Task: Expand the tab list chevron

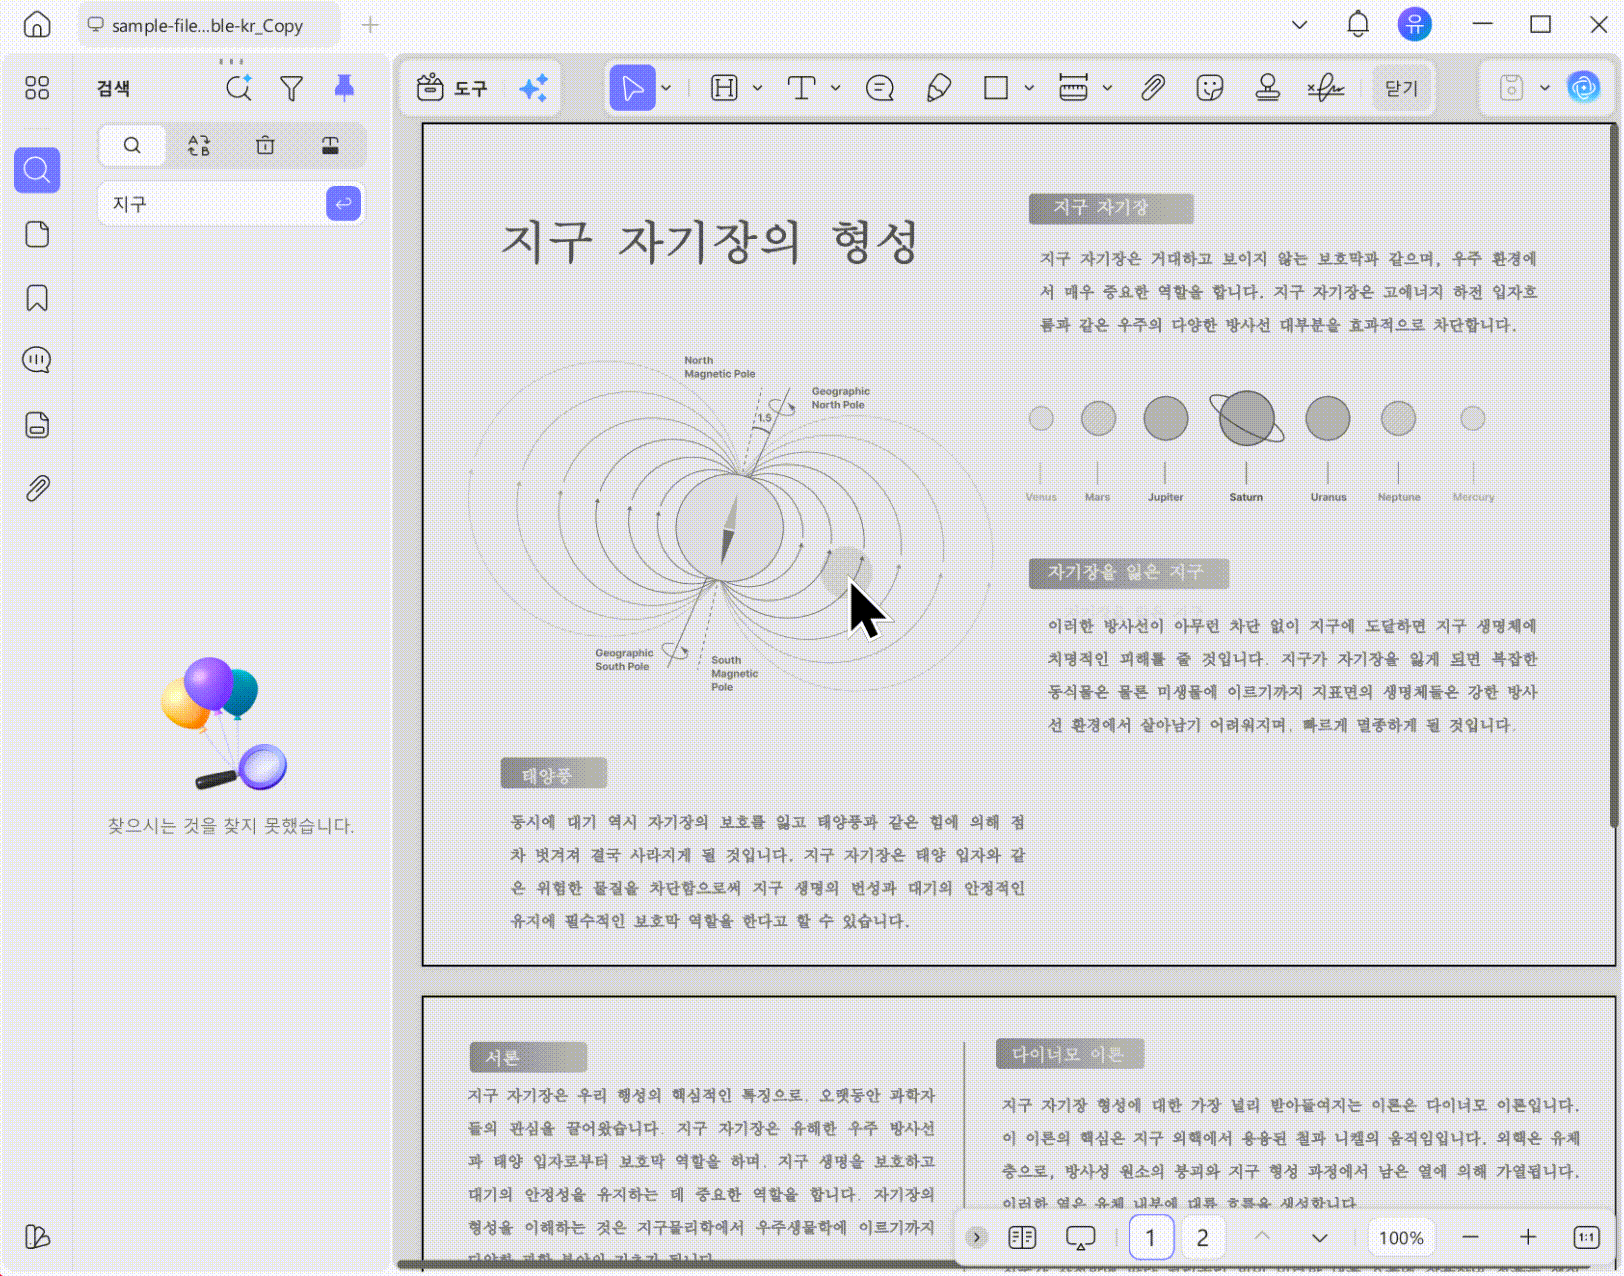Action: click(x=1300, y=24)
